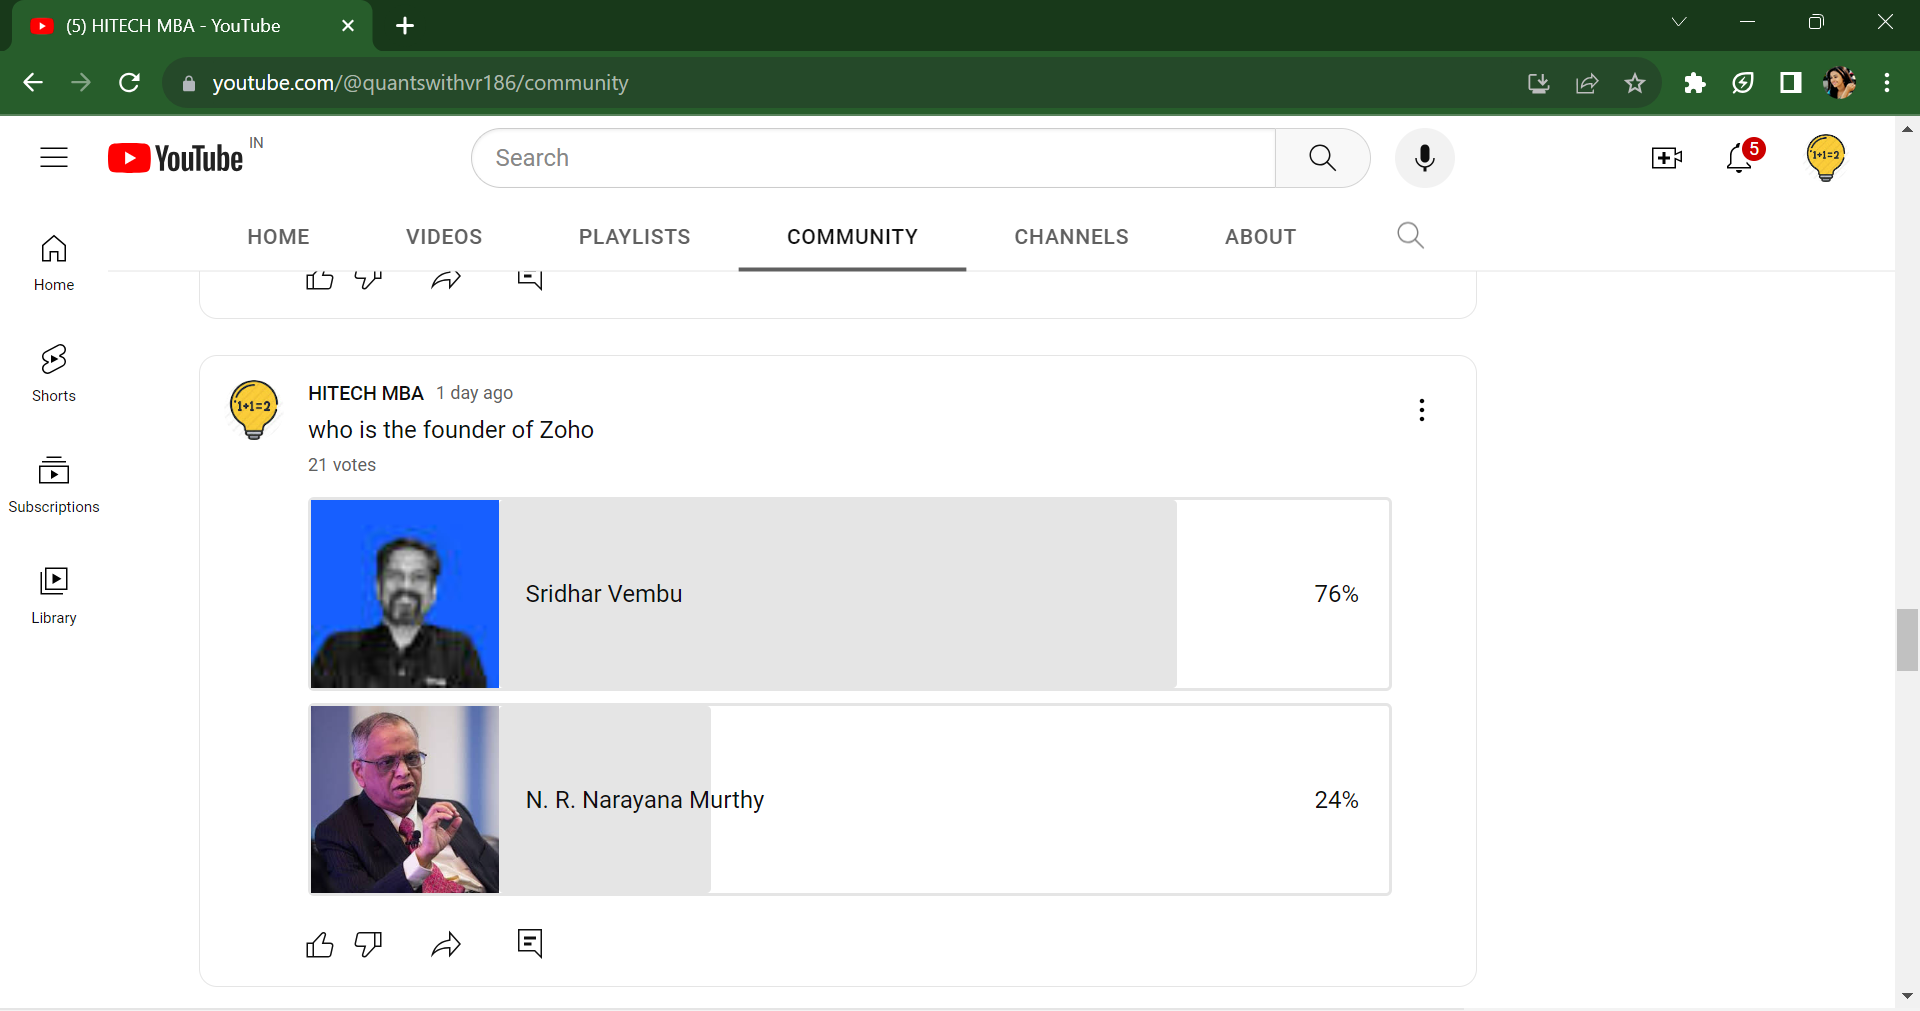Click the browser back arrow
1920x1011 pixels.
point(33,83)
